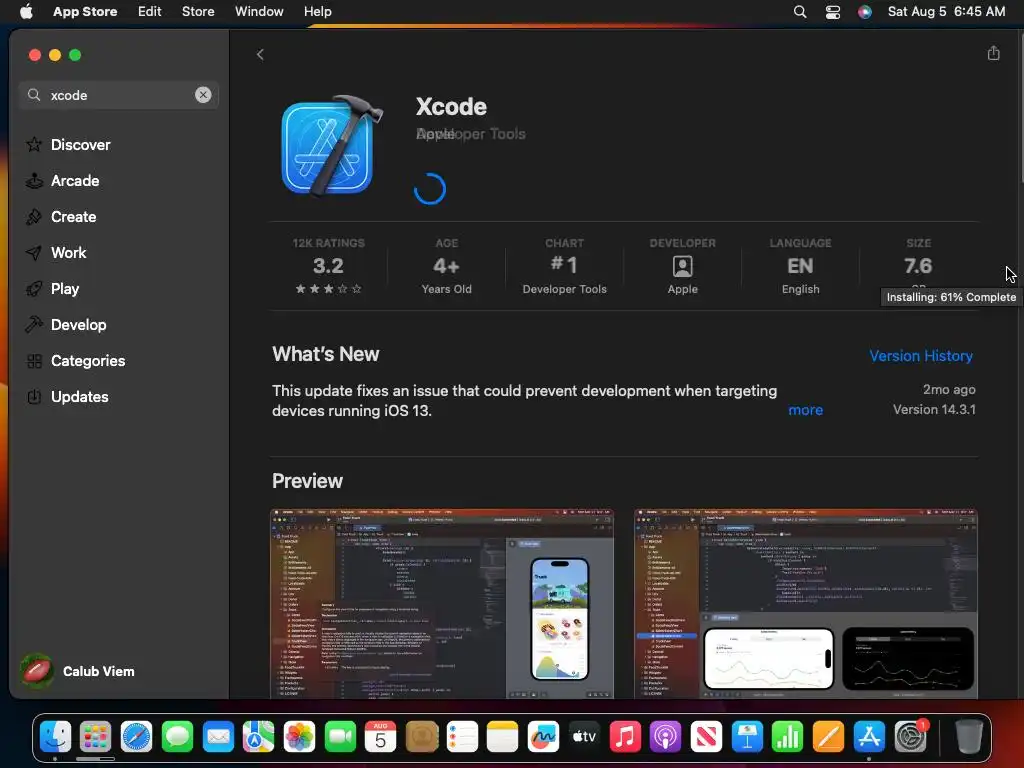1024x768 pixels.
Task: Click the 12K Ratings 3.2 stat
Action: 328,265
